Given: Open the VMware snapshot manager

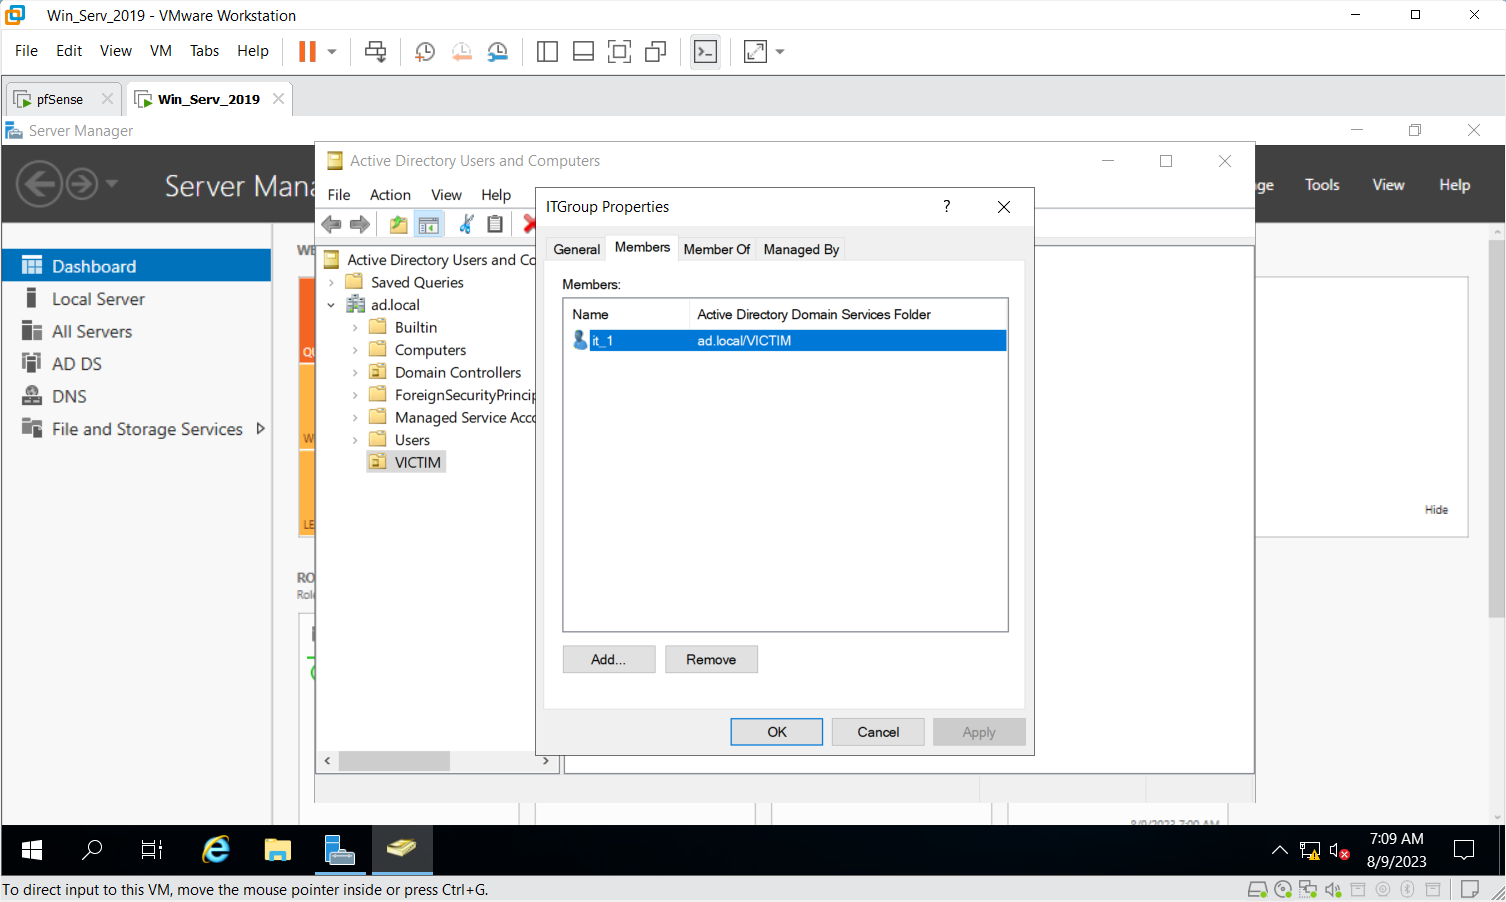Looking at the screenshot, I should click(497, 51).
